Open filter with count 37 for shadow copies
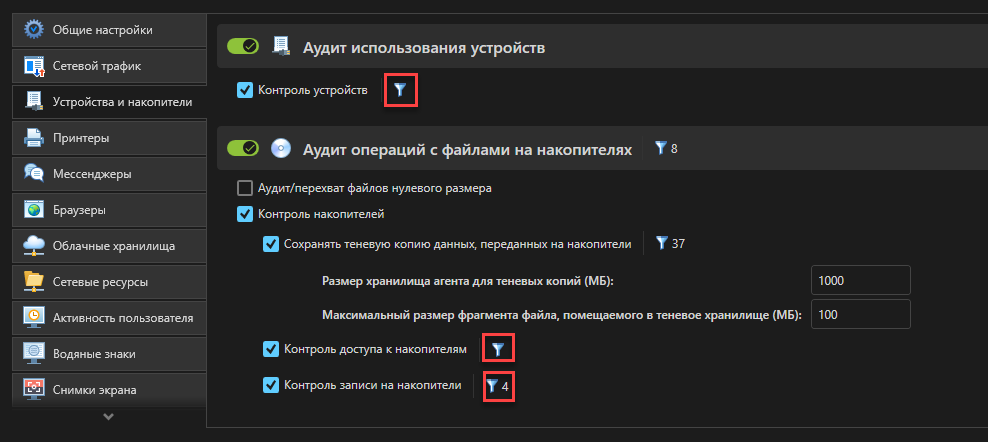Viewport: 988px width, 442px height. click(670, 243)
